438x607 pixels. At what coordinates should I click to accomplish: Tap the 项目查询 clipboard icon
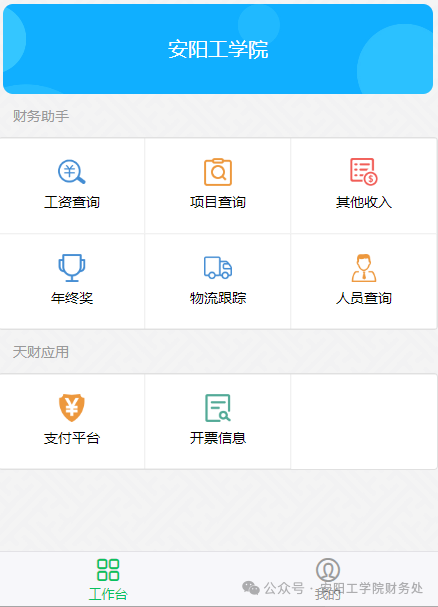coord(218,172)
